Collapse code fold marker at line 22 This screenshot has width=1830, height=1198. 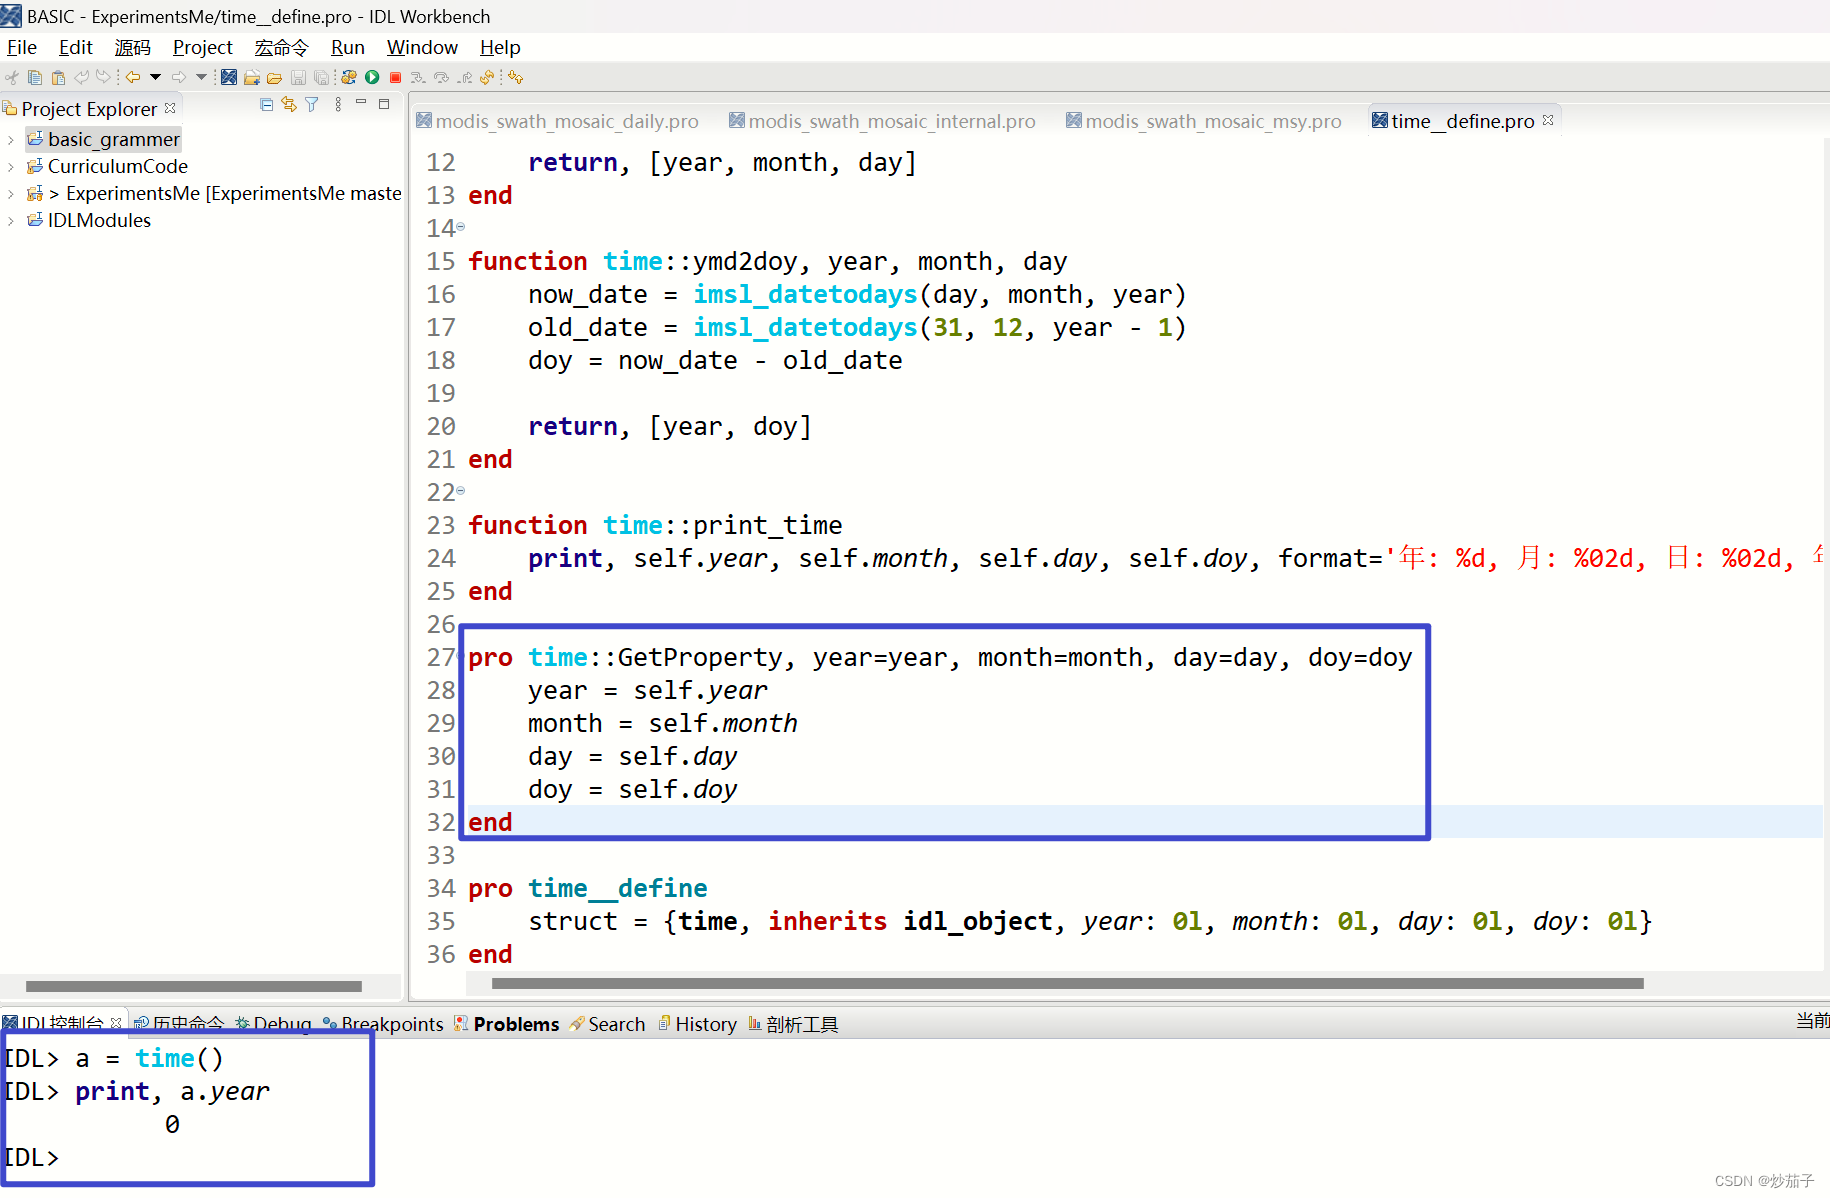tap(461, 491)
